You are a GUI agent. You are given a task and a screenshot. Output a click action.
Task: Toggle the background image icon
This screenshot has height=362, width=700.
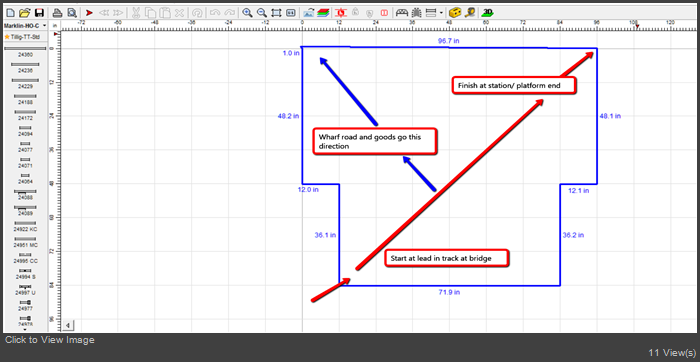[x=308, y=12]
